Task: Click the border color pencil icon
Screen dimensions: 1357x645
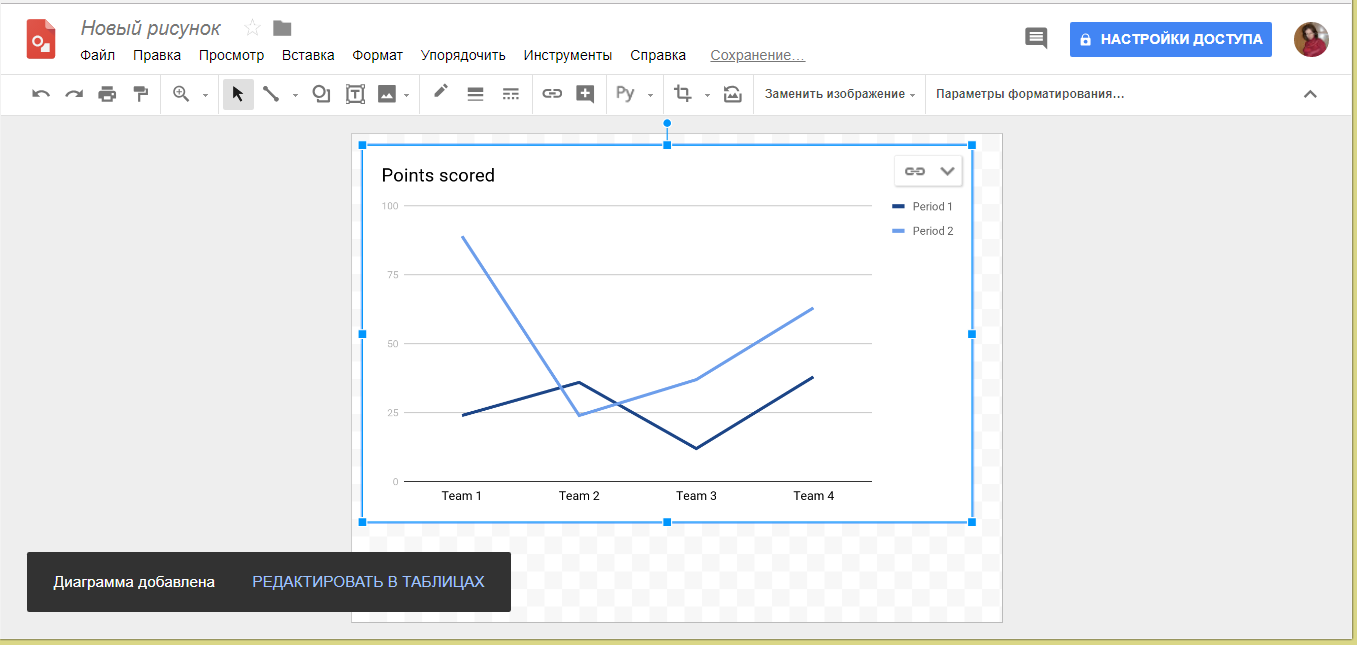Action: (441, 92)
